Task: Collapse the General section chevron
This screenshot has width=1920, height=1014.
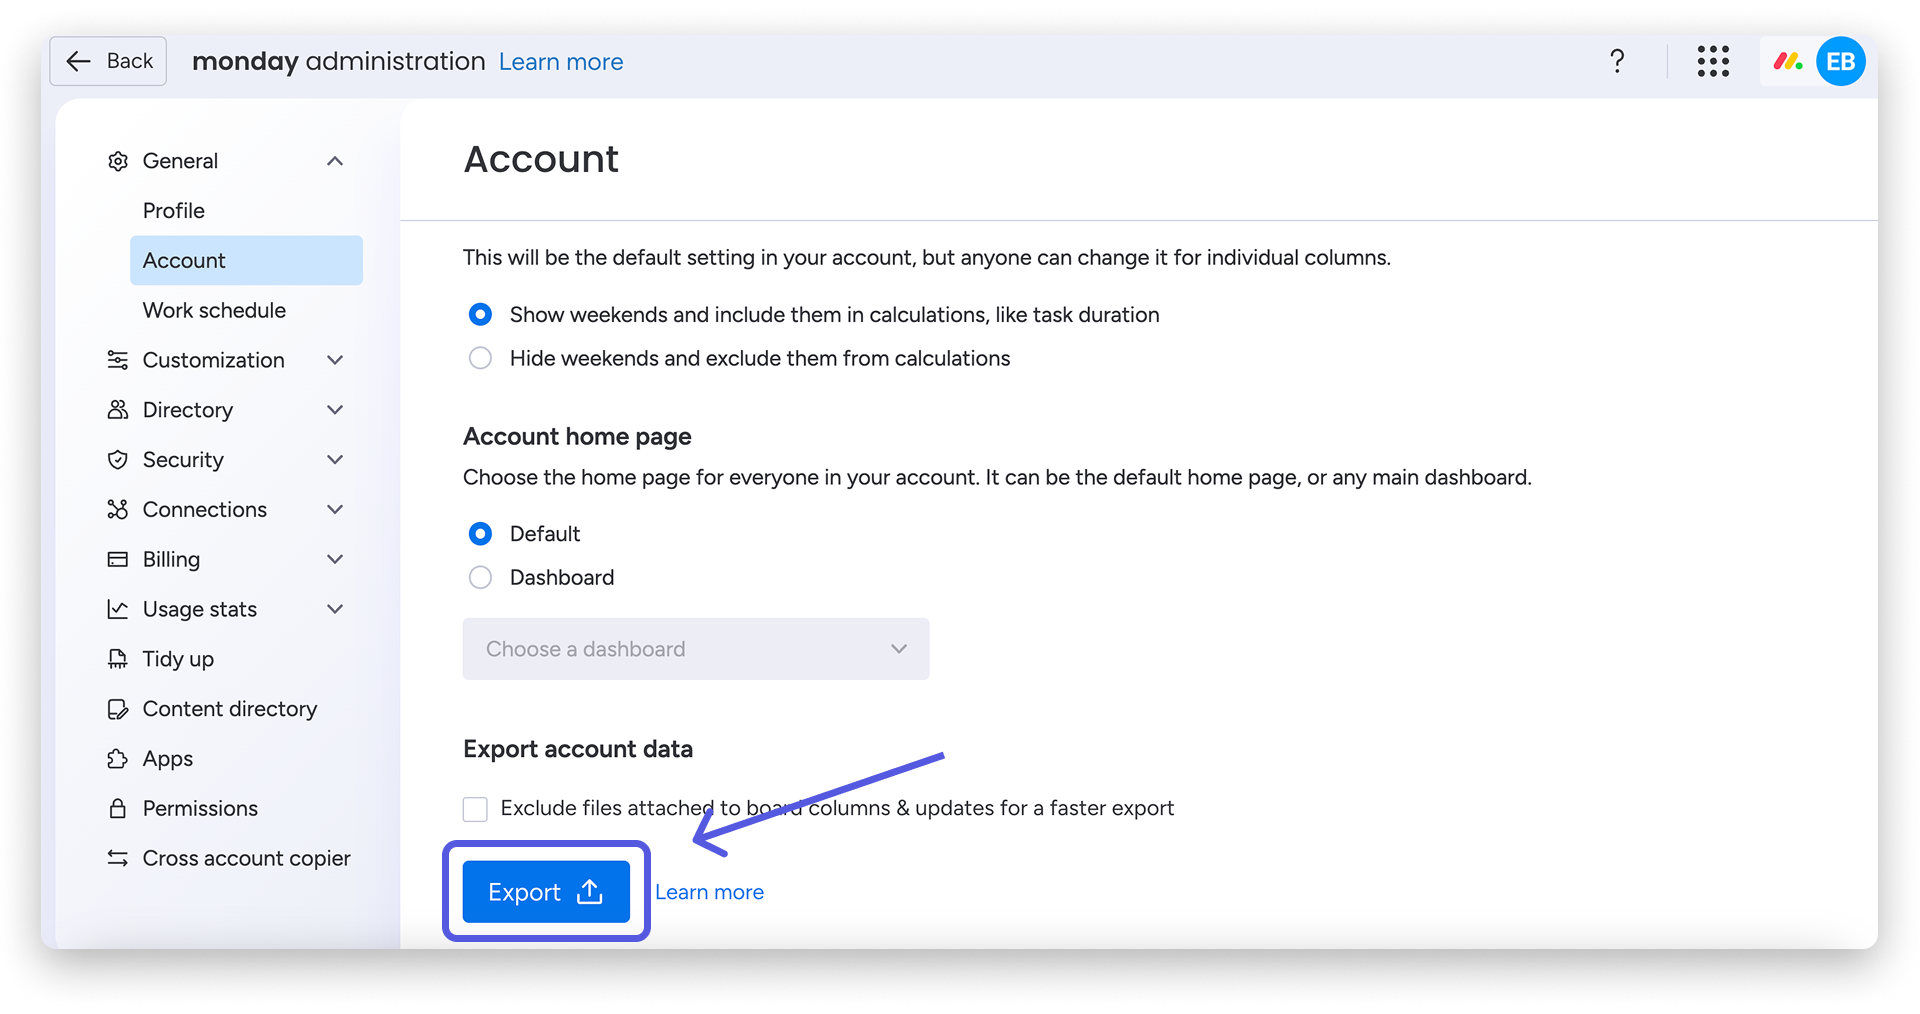Action: tap(335, 160)
